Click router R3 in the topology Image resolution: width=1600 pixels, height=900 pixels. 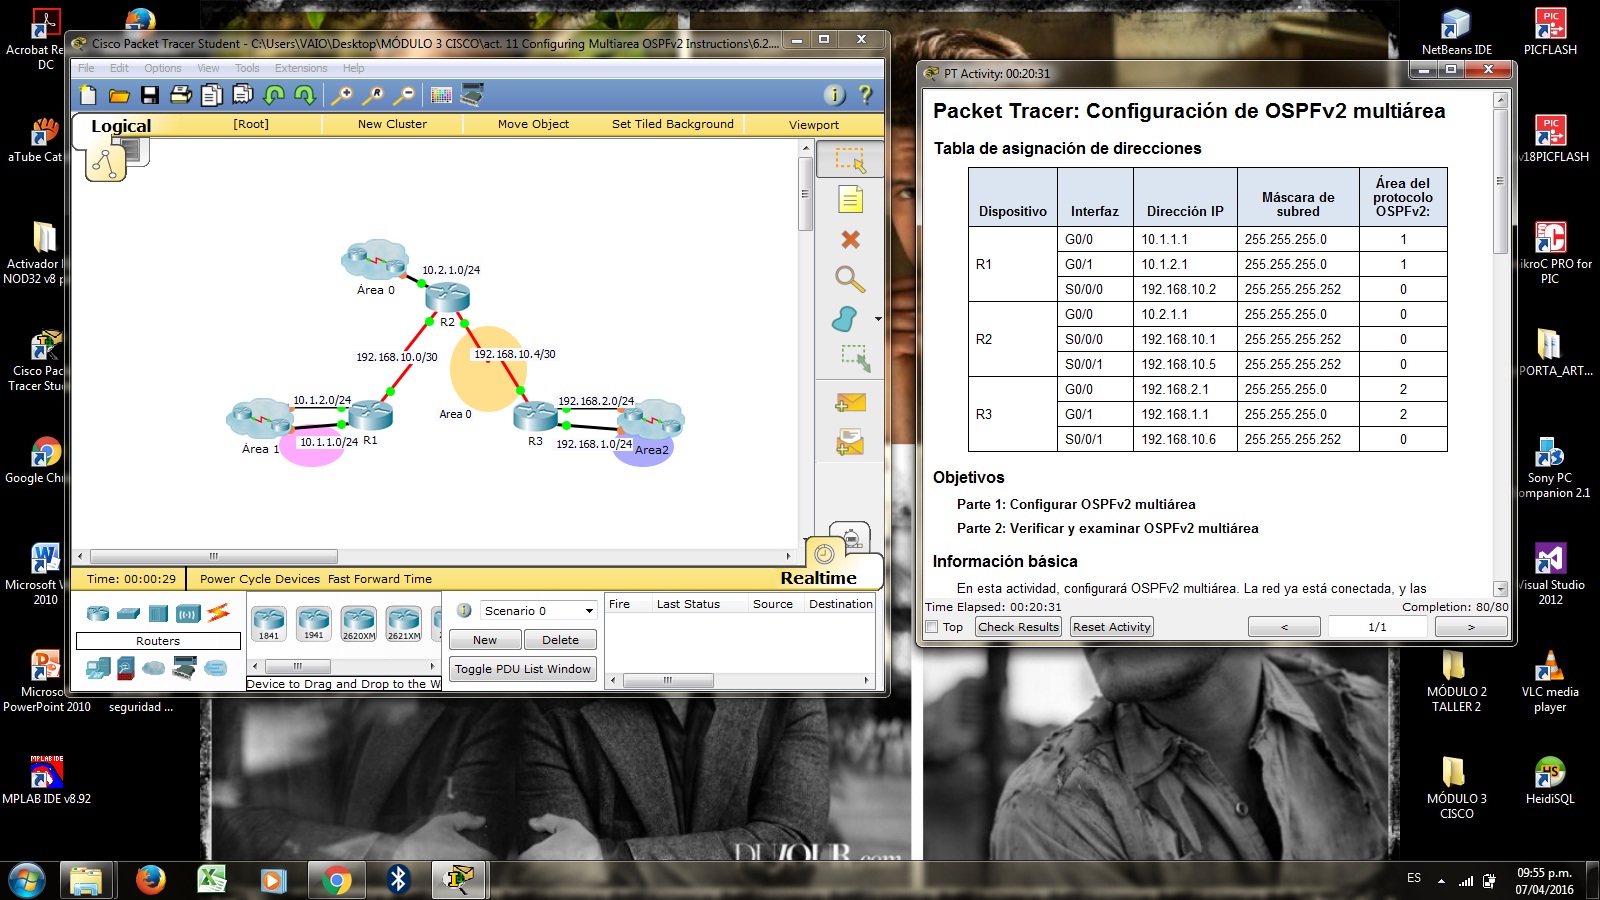(535, 415)
